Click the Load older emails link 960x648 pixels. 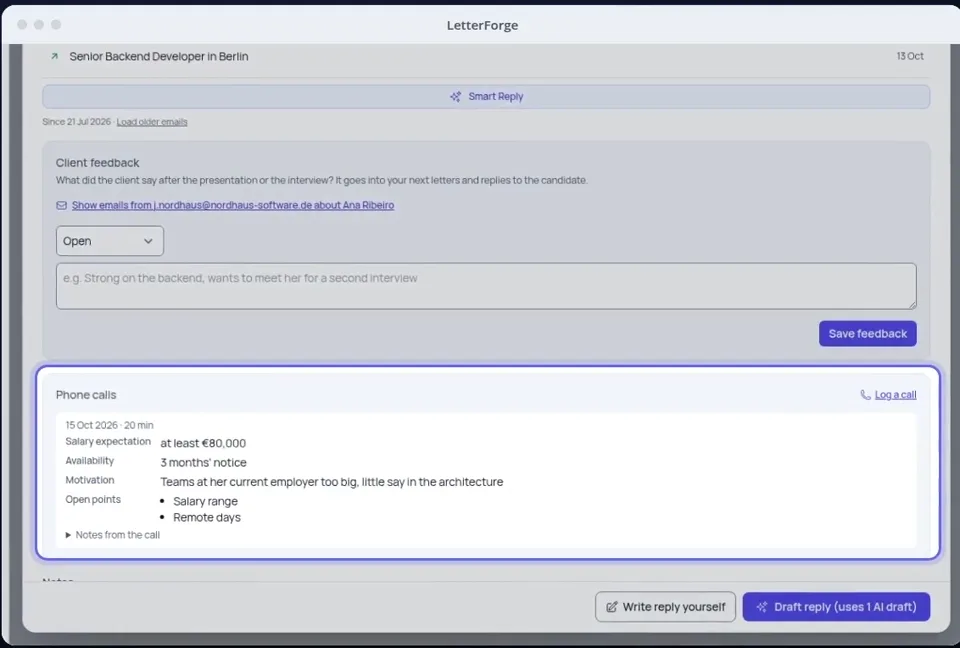pos(152,122)
